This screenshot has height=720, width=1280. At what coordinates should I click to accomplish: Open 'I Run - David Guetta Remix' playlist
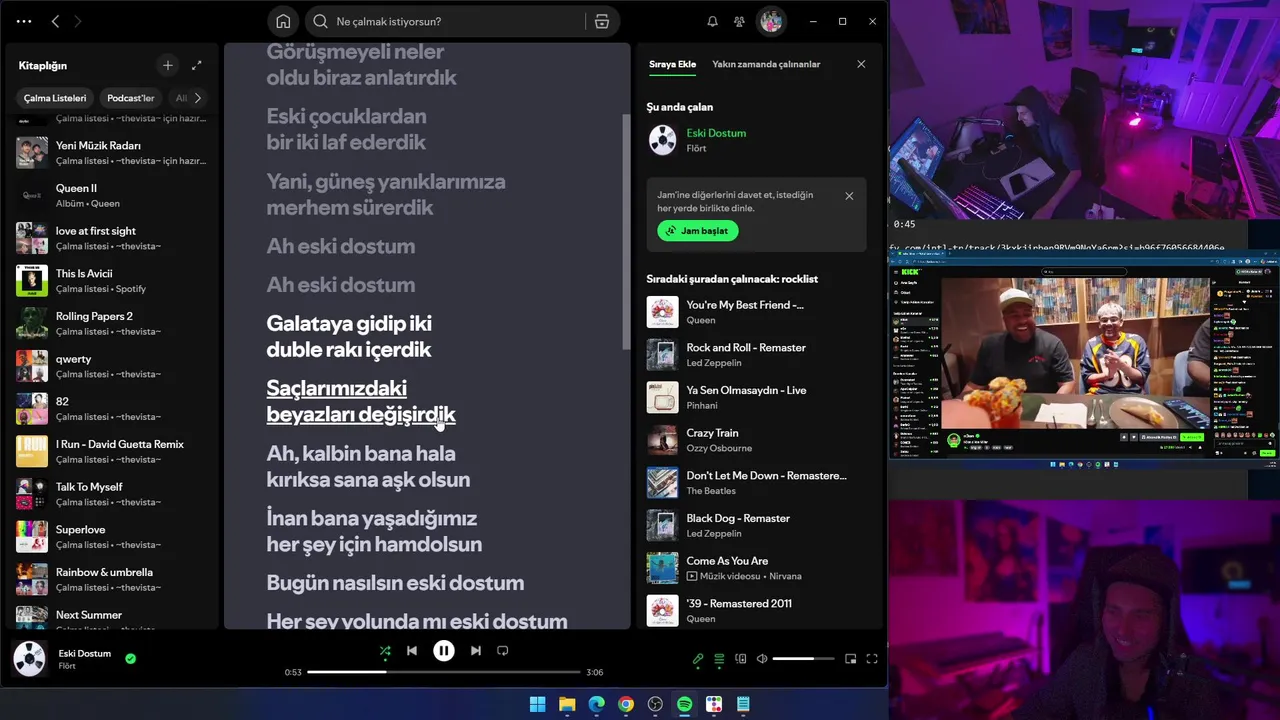pos(111,451)
